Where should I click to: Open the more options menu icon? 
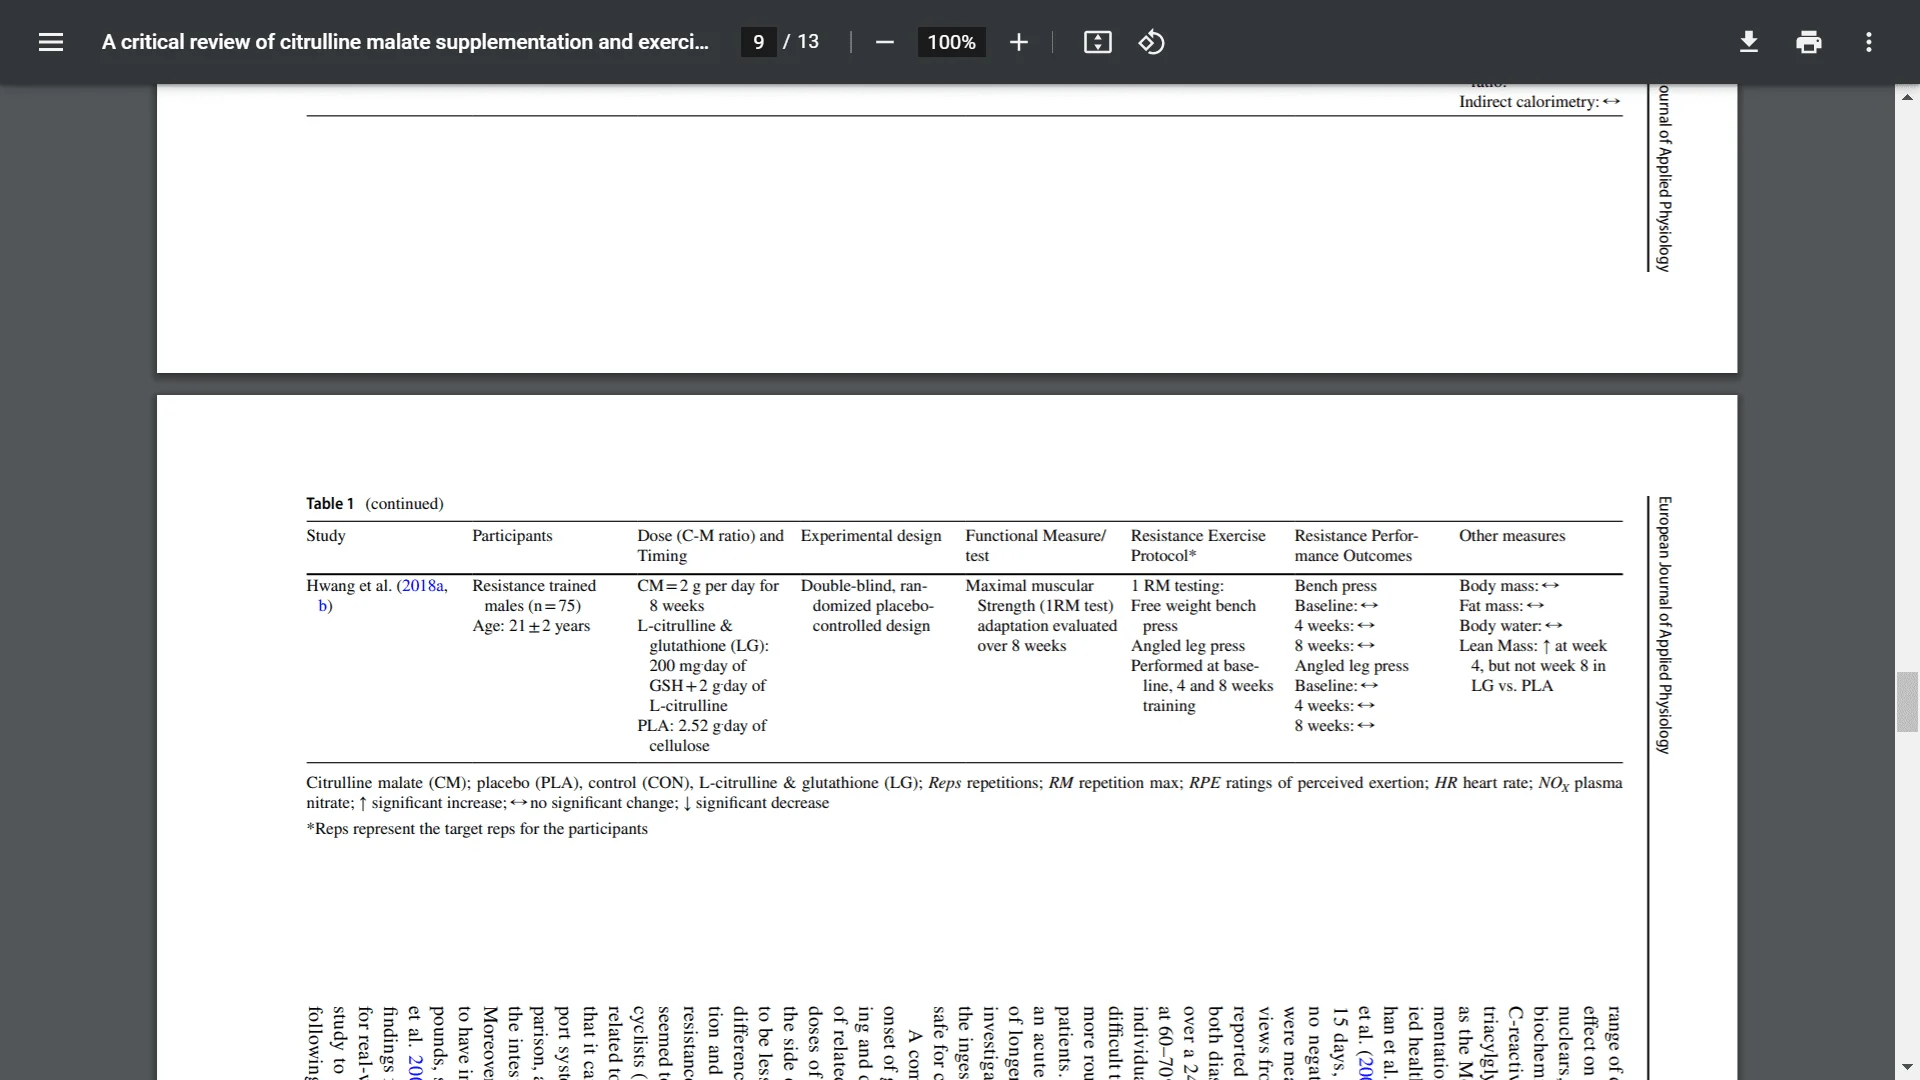[x=1869, y=41]
